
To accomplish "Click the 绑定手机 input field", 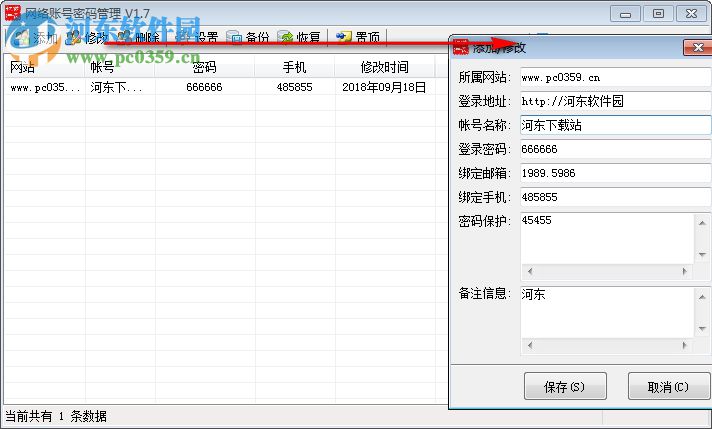I will click(616, 197).
